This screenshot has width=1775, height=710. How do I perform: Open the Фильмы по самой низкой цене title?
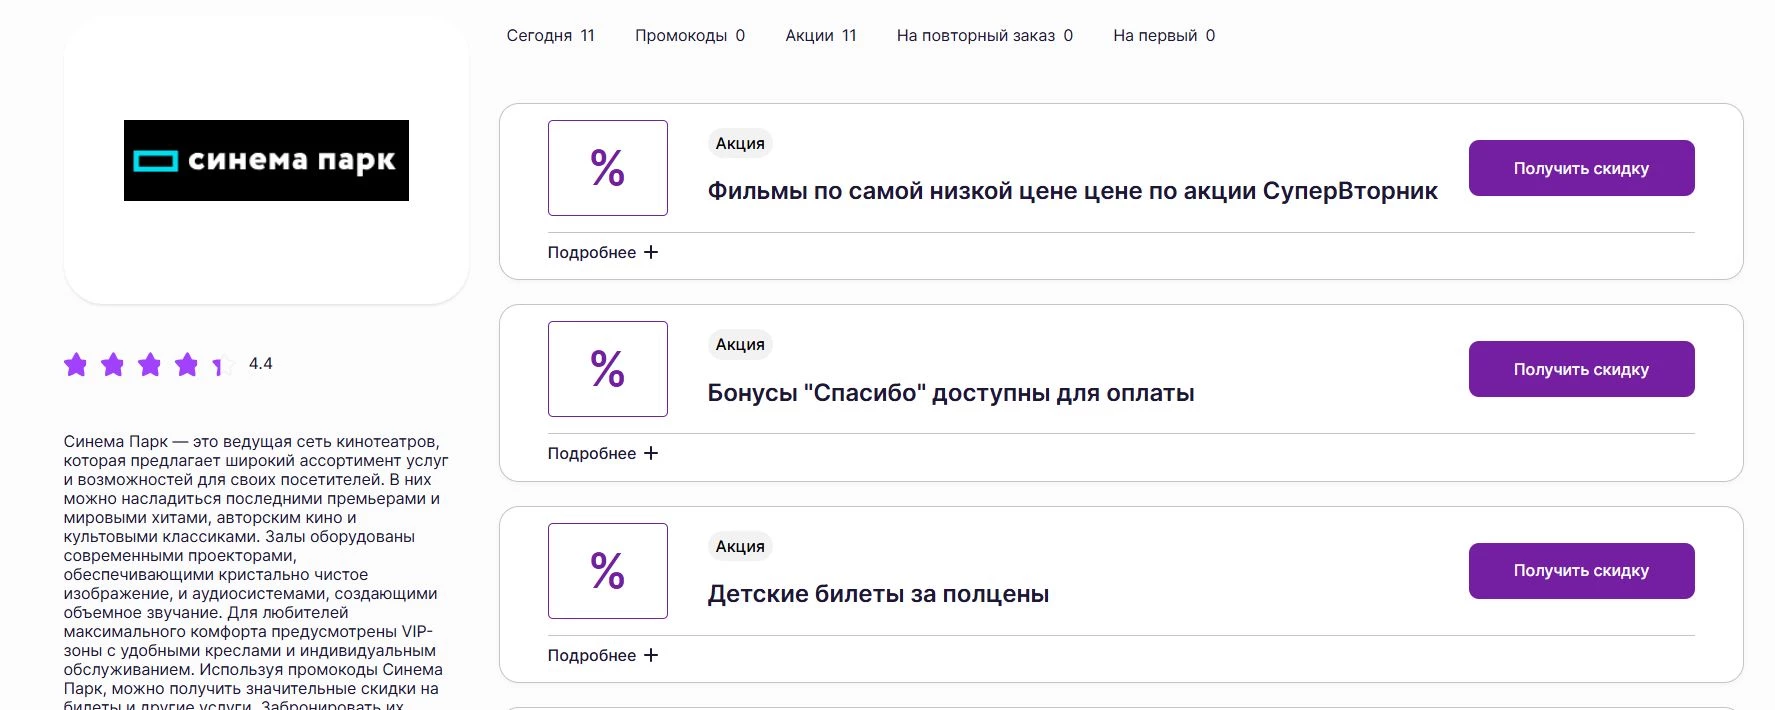click(1072, 191)
